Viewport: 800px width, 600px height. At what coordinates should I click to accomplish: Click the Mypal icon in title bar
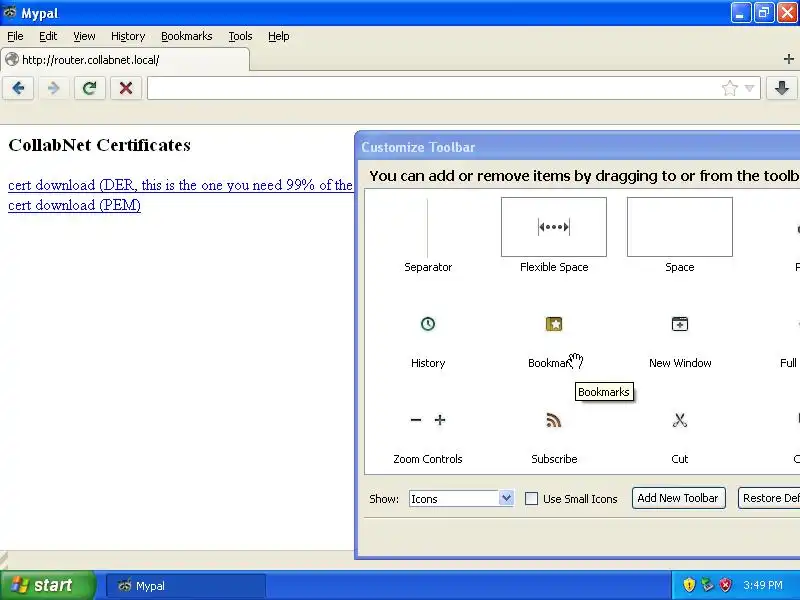(x=10, y=12)
